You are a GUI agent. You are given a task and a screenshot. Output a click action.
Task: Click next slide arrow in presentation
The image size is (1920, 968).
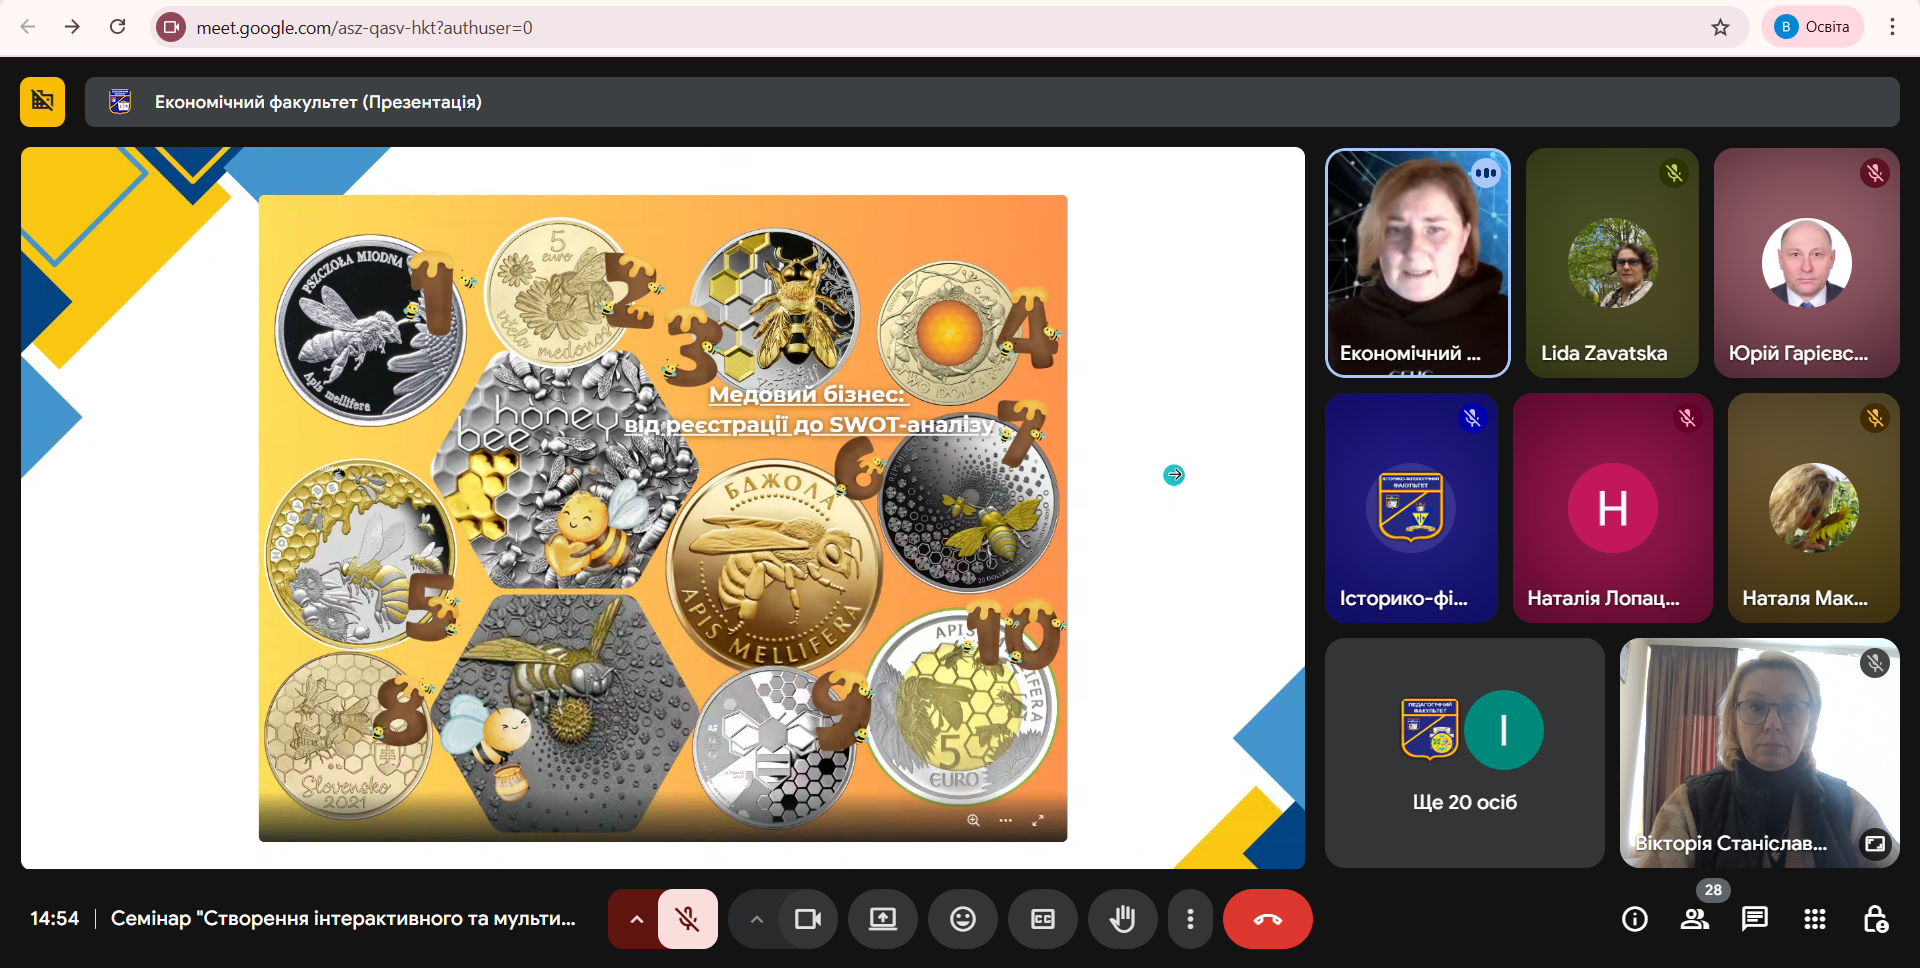pos(1173,475)
